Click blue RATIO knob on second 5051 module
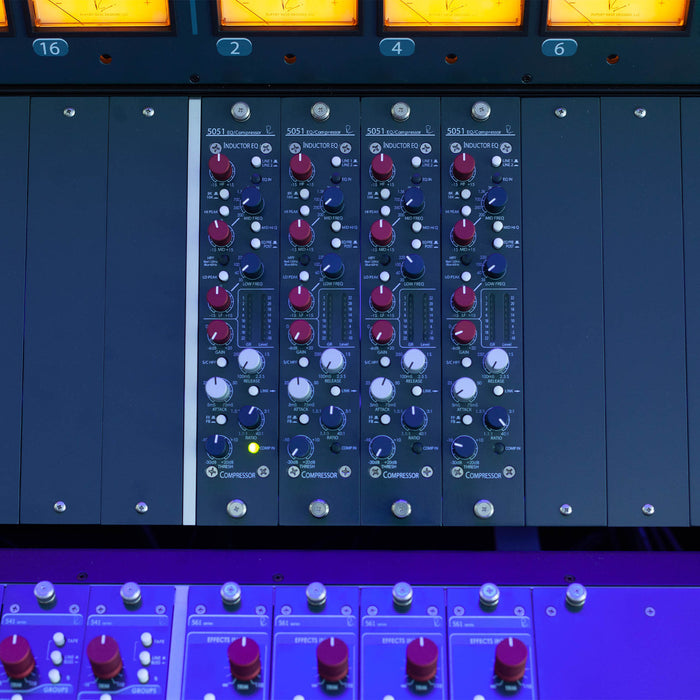 coord(332,418)
